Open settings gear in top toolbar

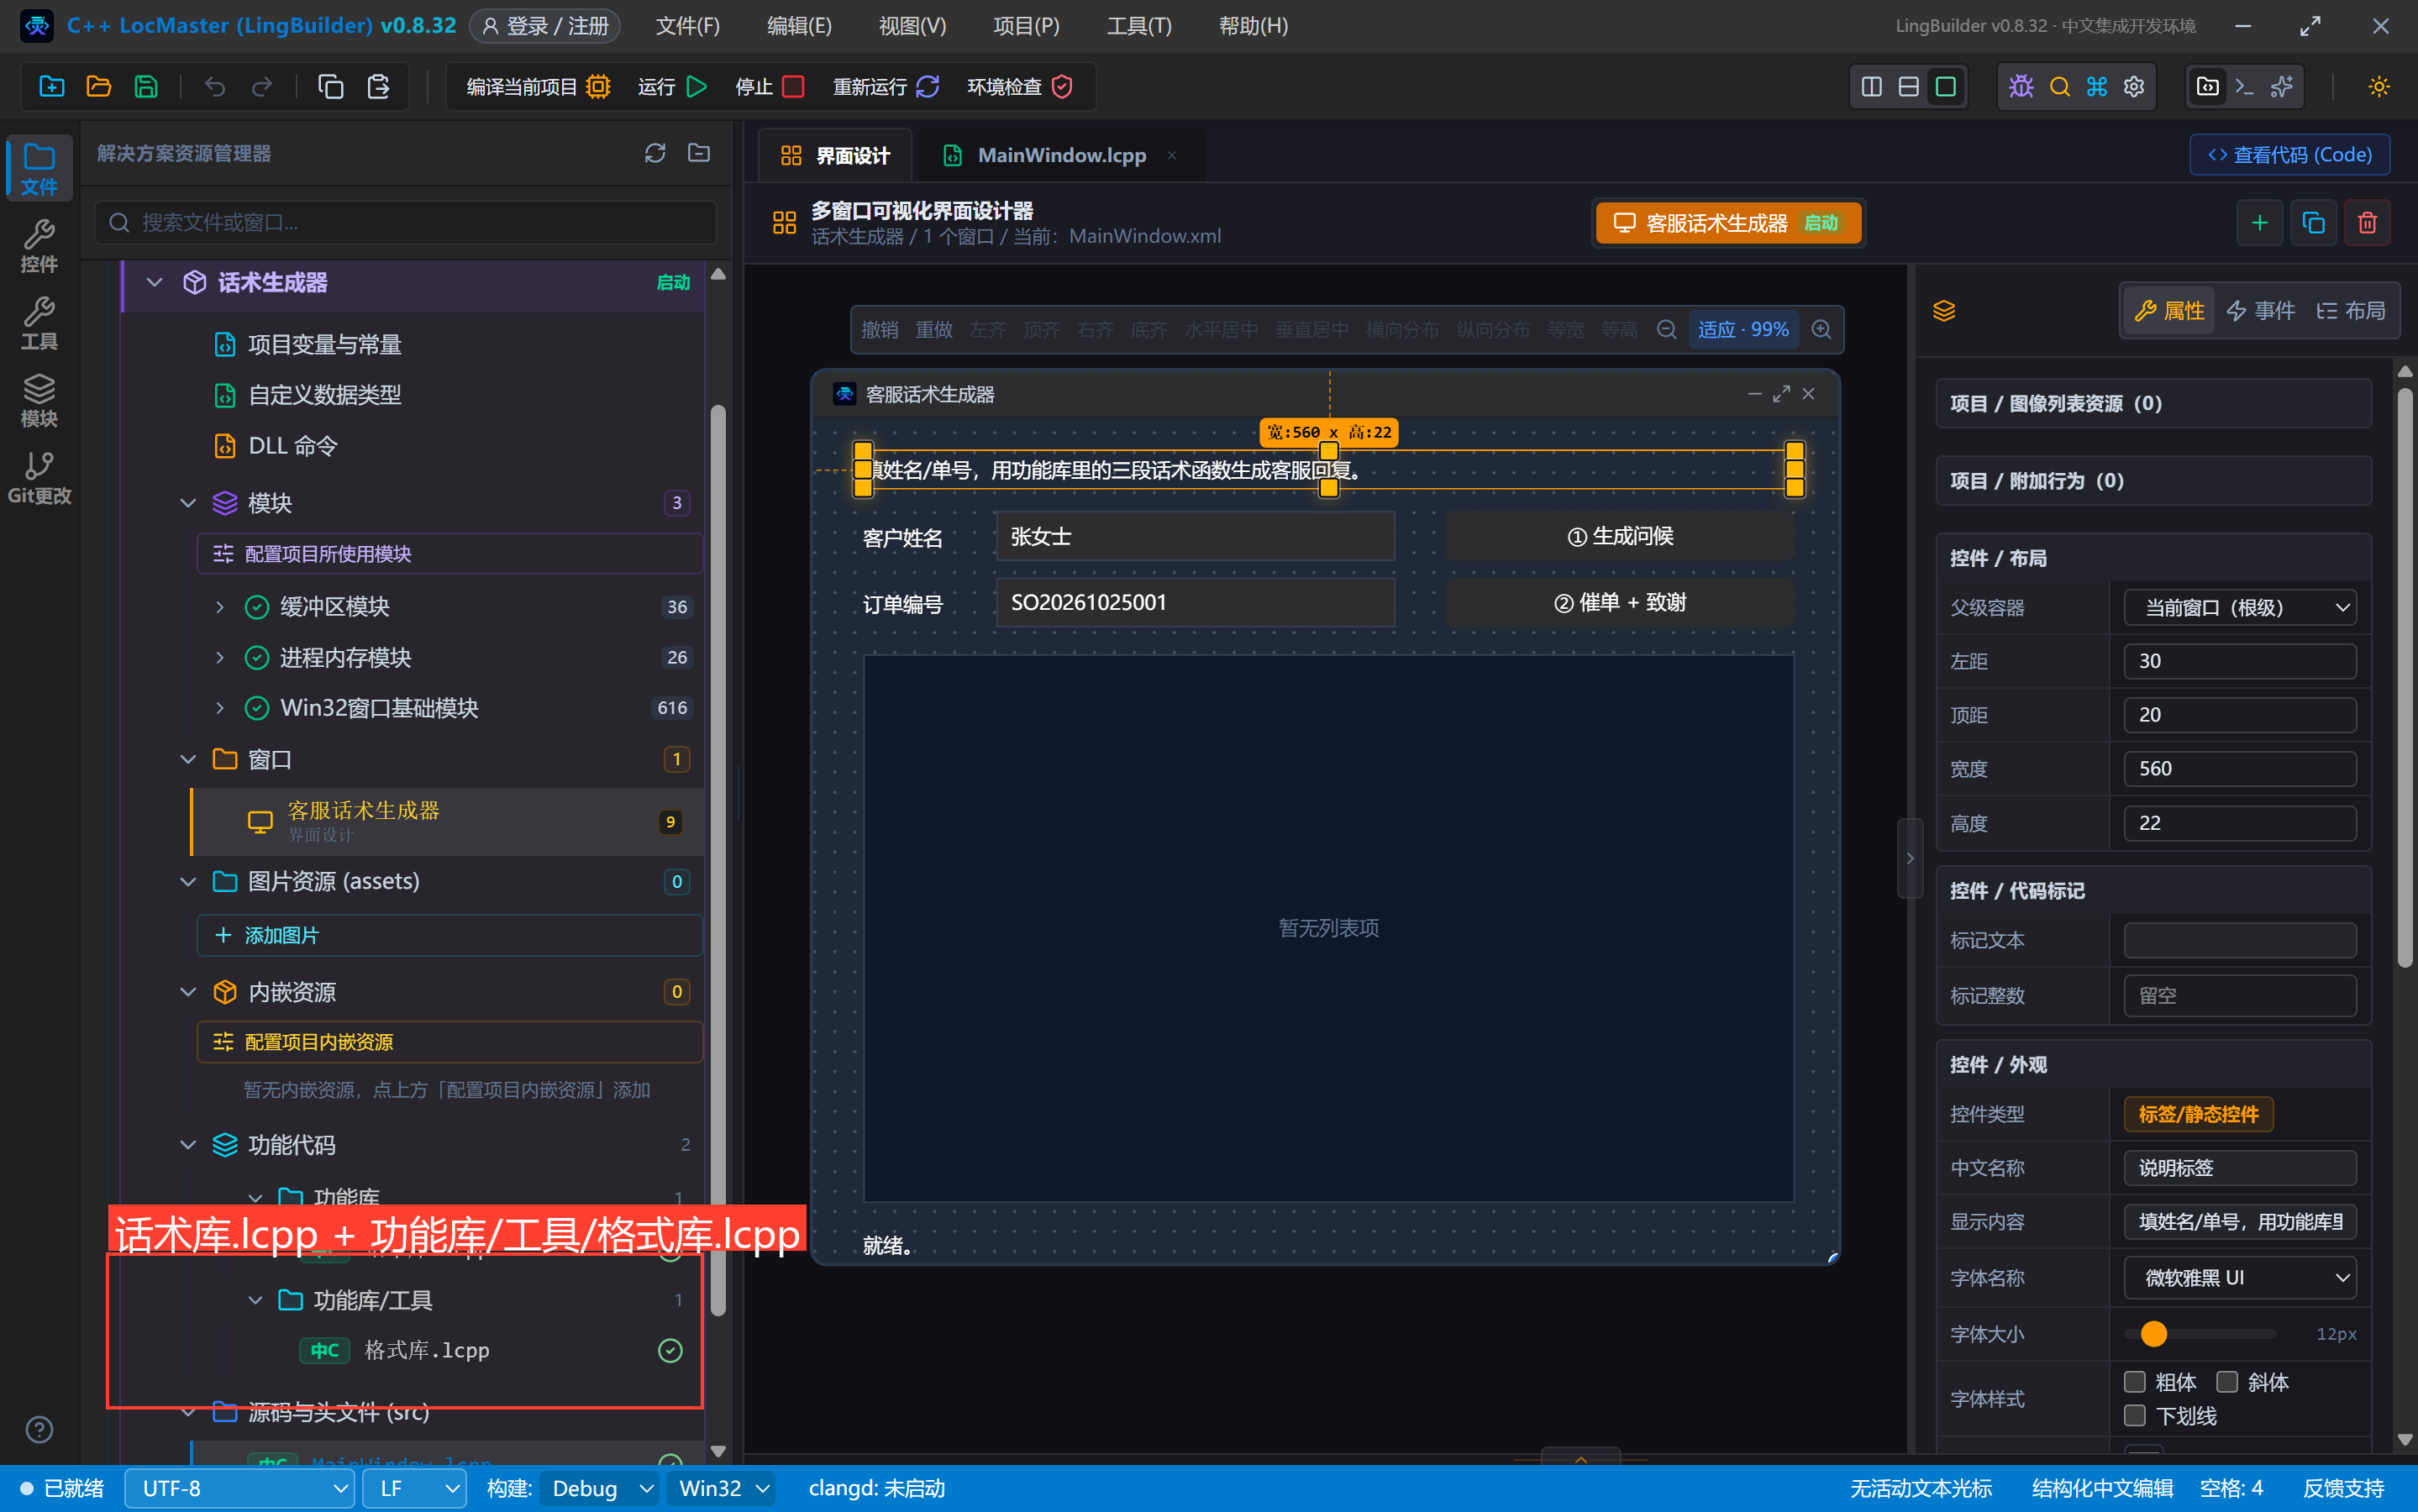coord(2134,87)
